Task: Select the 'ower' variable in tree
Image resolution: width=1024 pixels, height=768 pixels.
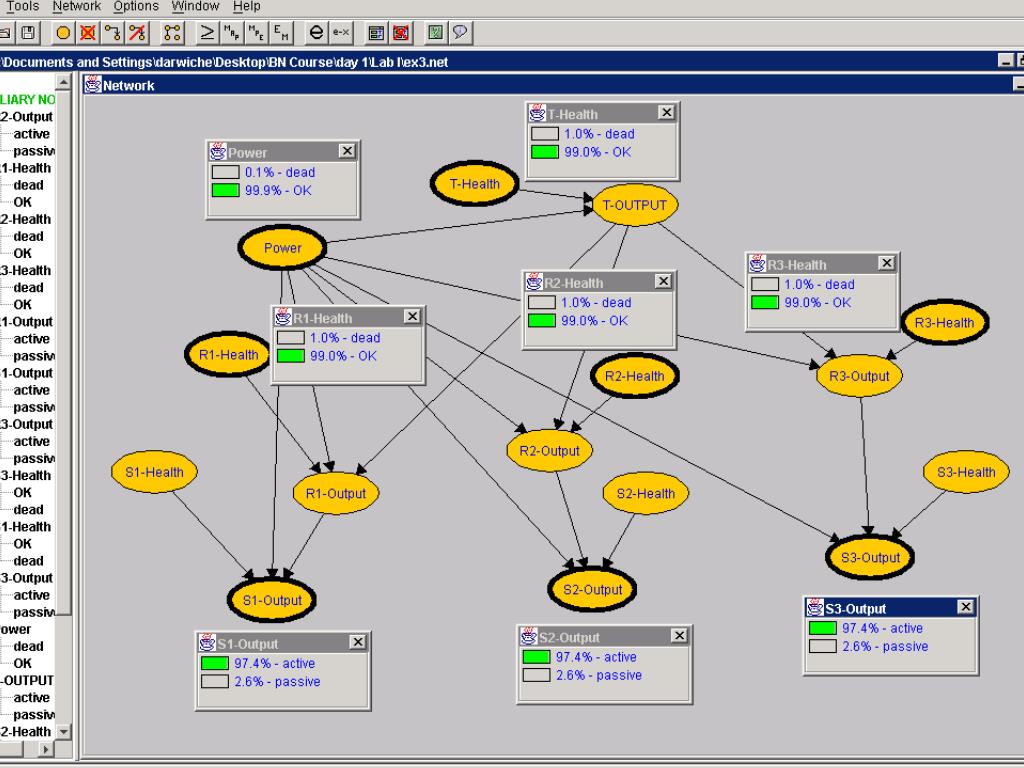Action: (16, 630)
